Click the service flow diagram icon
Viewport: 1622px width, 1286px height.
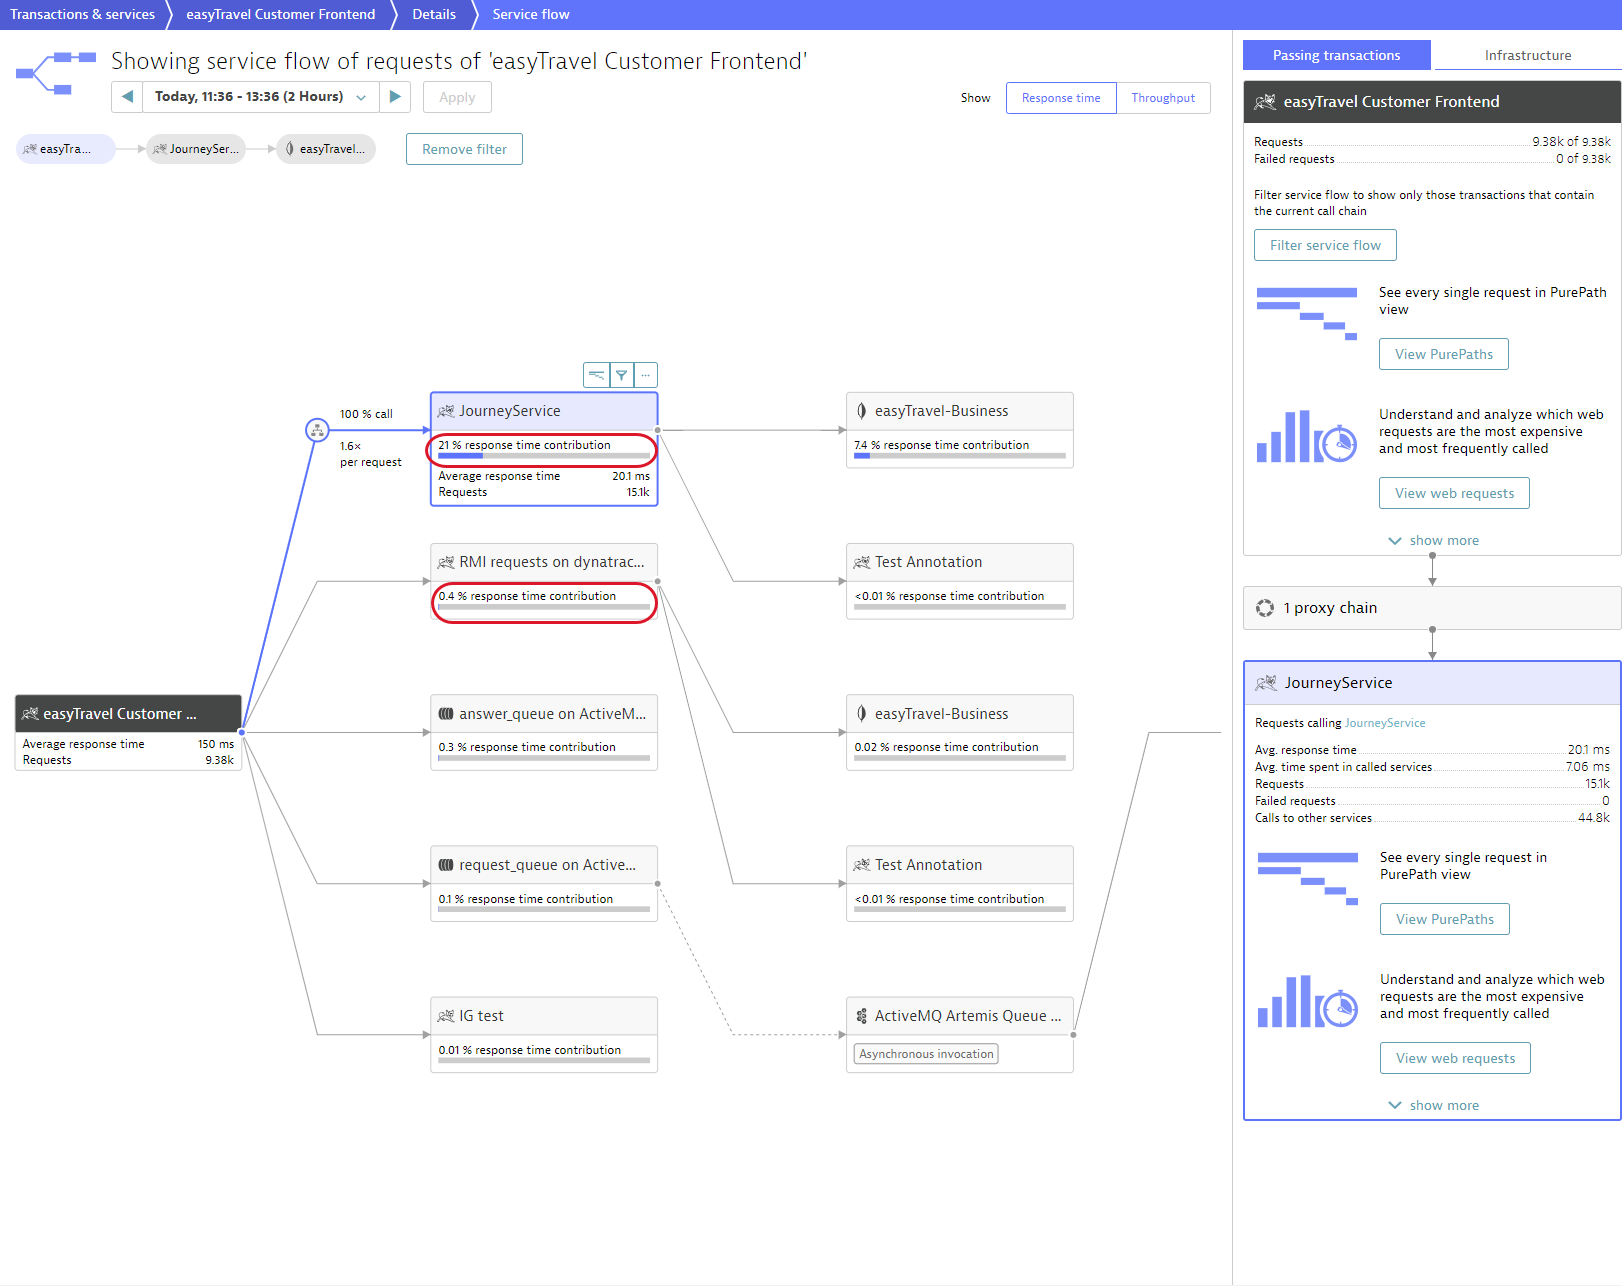[56, 73]
